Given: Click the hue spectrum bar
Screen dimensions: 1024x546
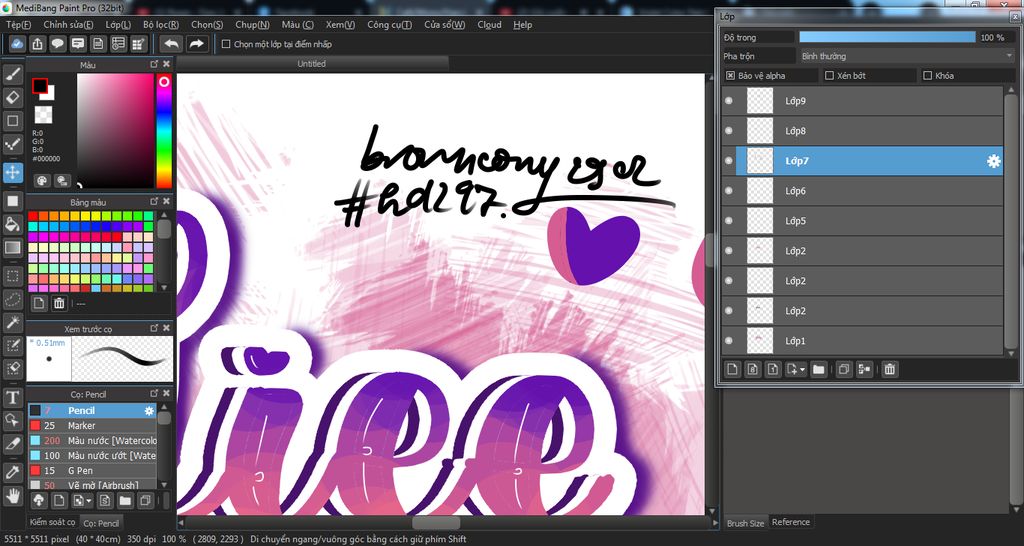Looking at the screenshot, I should point(164,131).
